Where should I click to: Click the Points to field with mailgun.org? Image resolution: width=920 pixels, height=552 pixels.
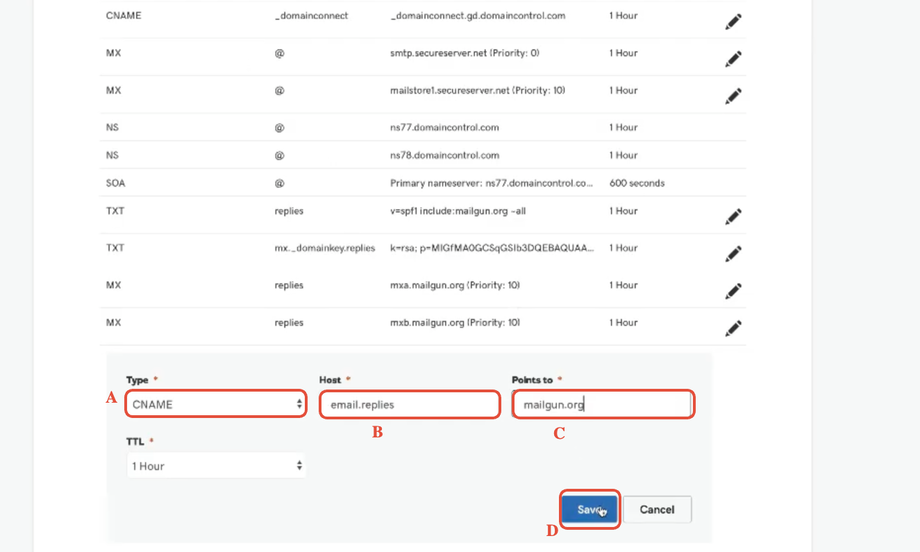603,404
